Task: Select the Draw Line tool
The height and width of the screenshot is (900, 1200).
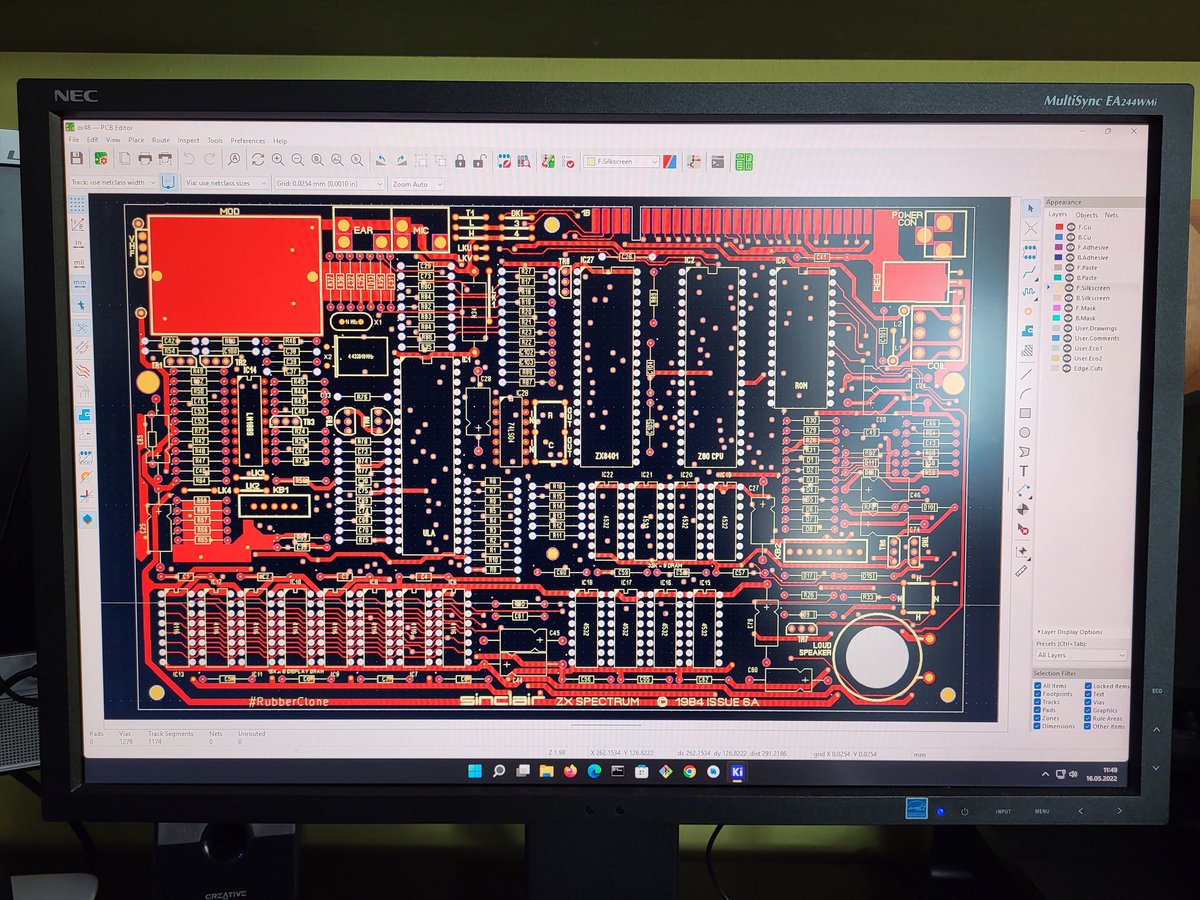Action: click(1027, 374)
